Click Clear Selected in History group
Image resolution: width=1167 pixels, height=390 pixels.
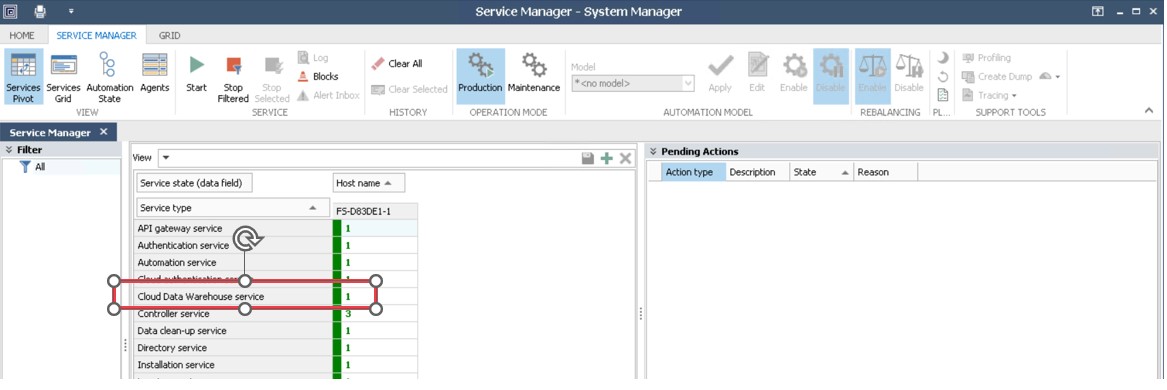click(x=409, y=89)
